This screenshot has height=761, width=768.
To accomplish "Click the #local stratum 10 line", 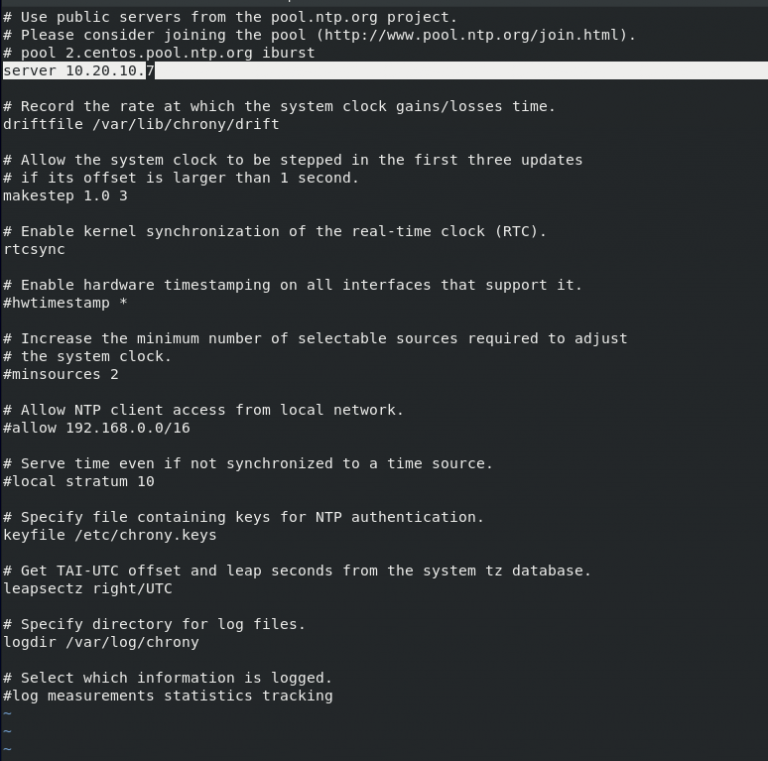I will [79, 481].
